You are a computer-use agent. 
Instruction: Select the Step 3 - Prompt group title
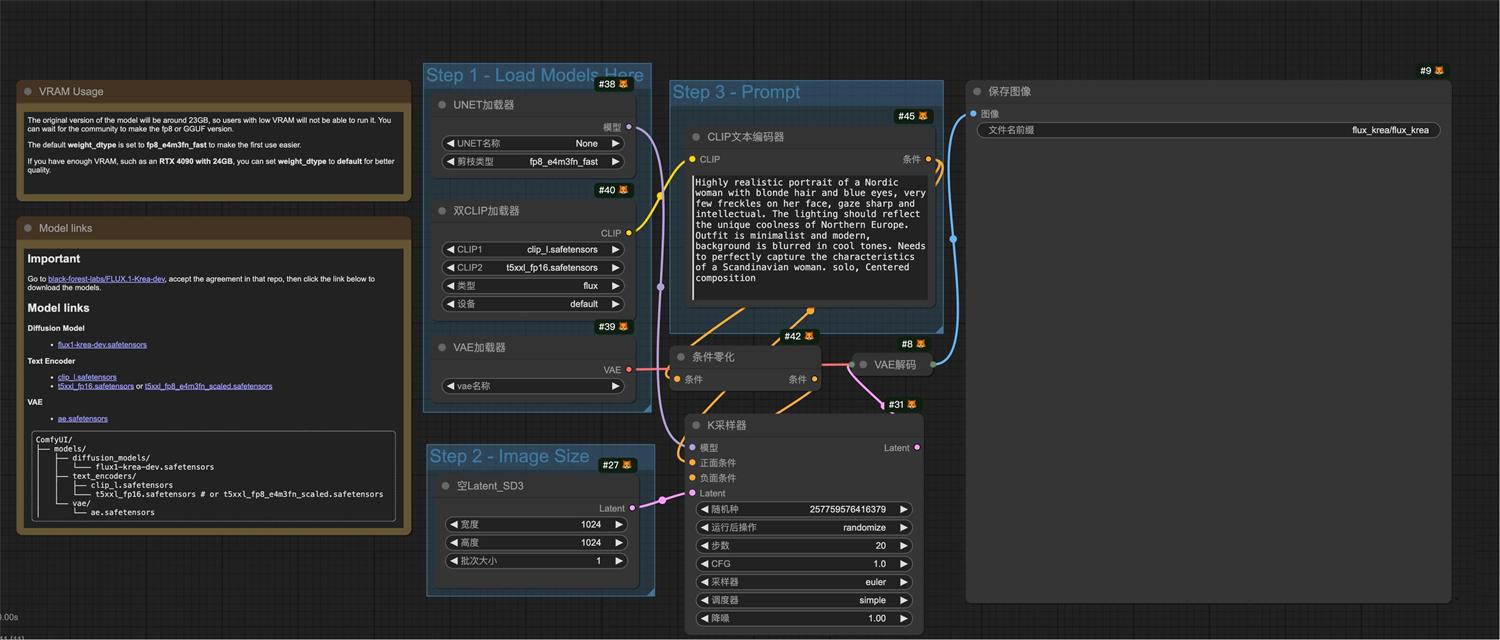pos(736,92)
